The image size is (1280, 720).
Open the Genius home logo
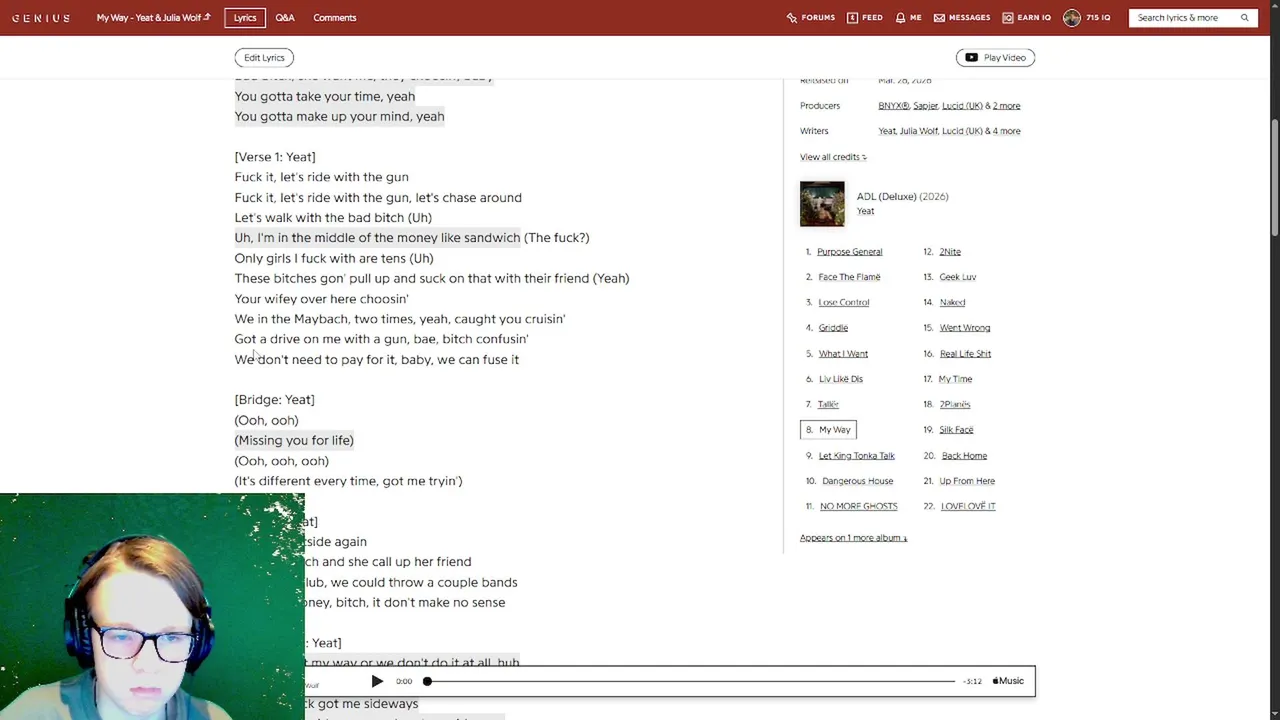tap(41, 18)
